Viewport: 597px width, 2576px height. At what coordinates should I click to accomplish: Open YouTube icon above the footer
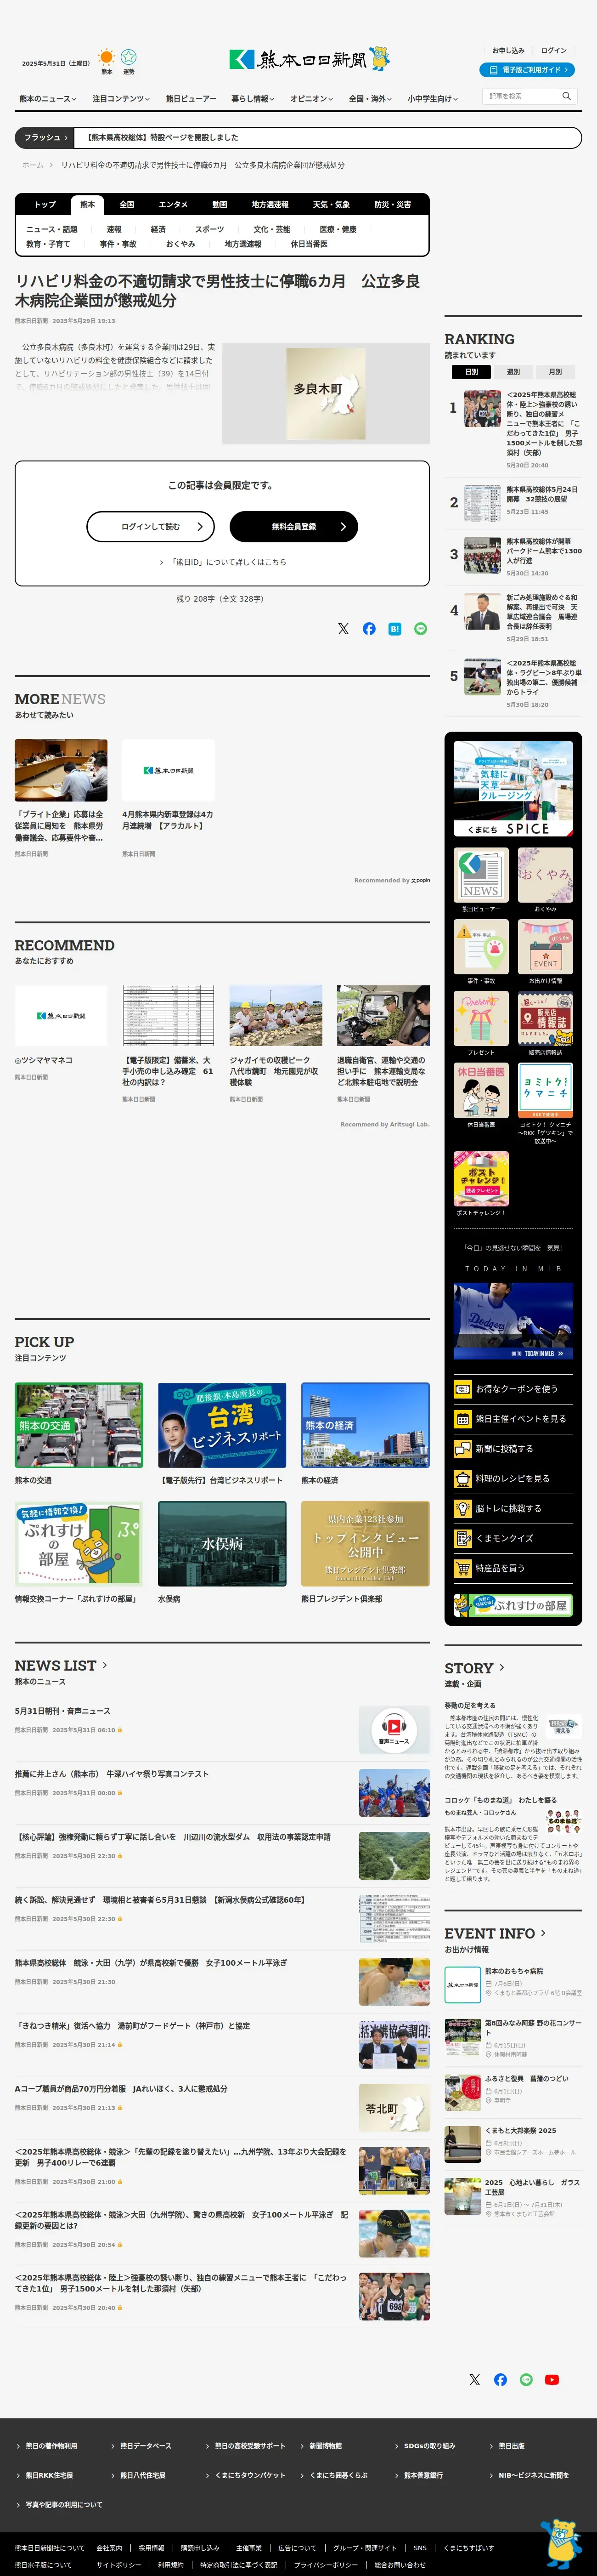pos(552,2380)
